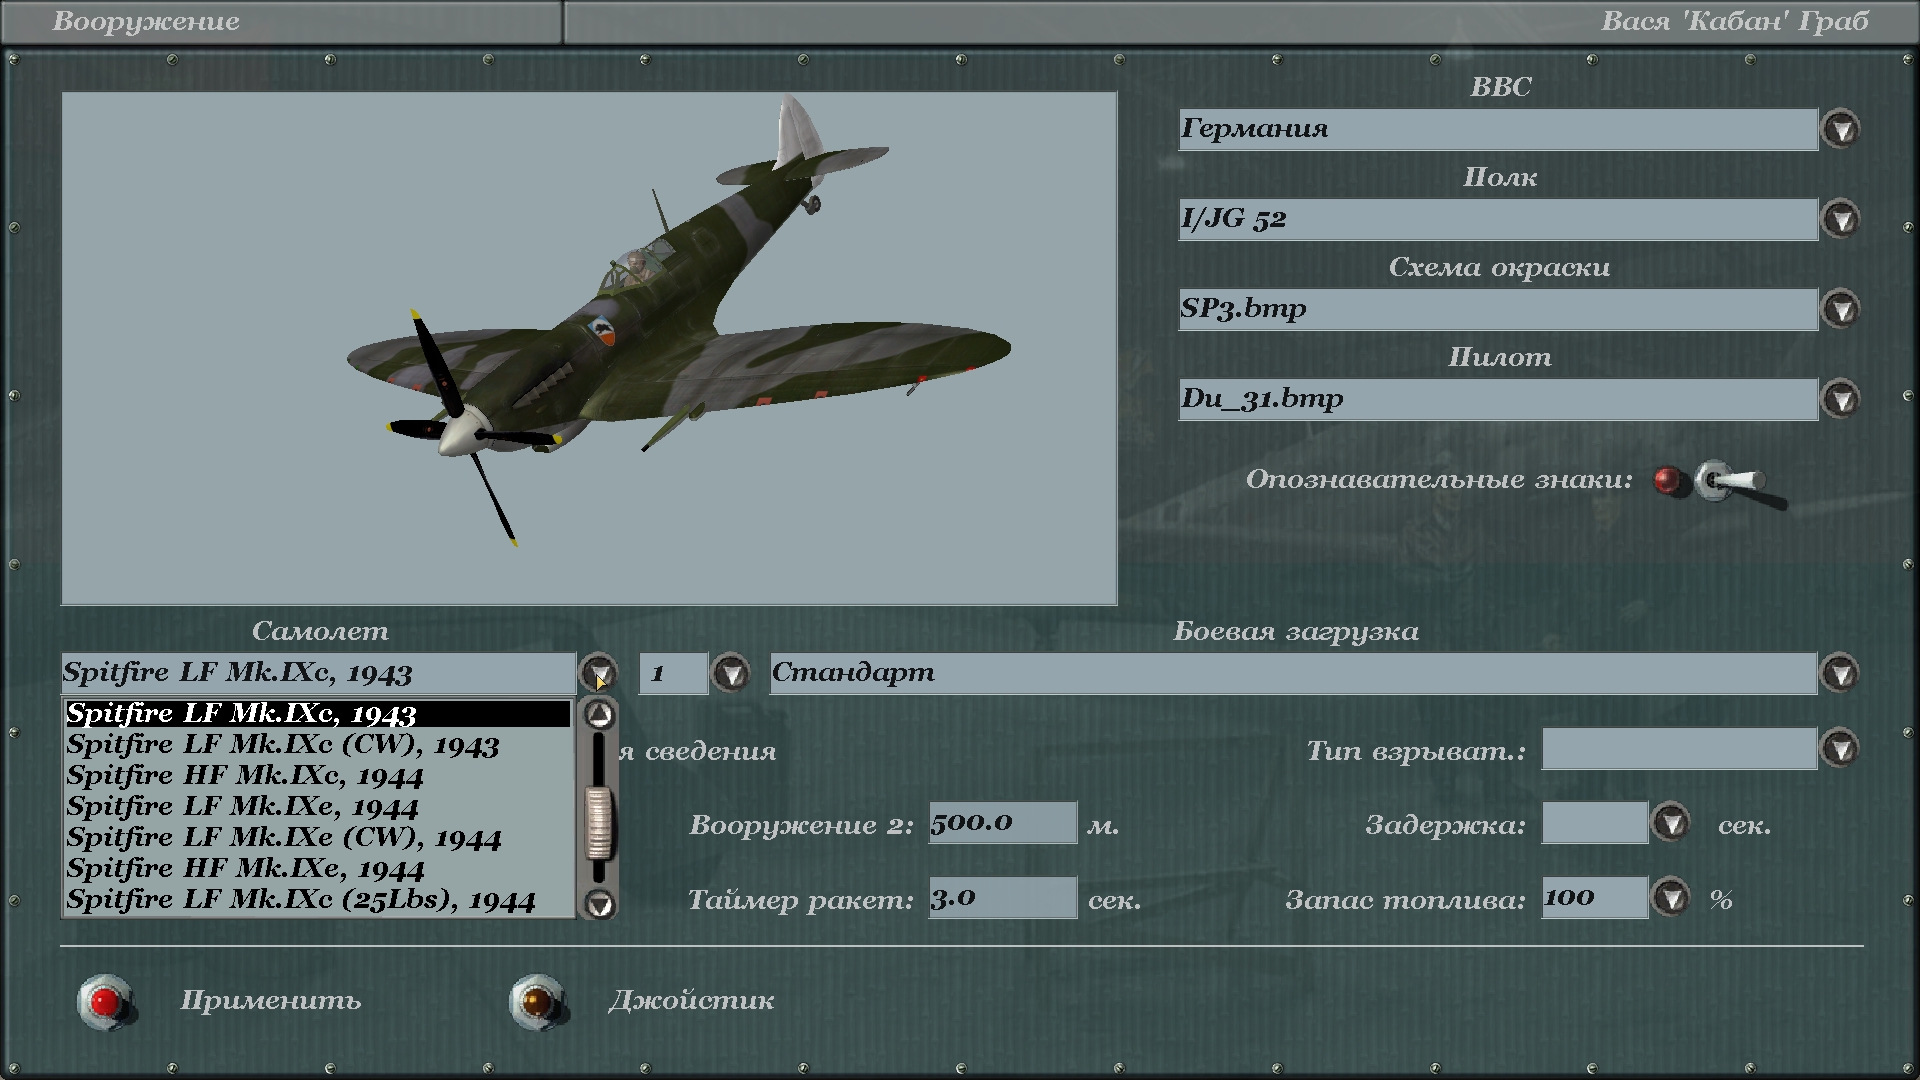Open the Тип взрыват. fuze type dropdown
1920x1080 pixels.
pyautogui.click(x=1840, y=748)
